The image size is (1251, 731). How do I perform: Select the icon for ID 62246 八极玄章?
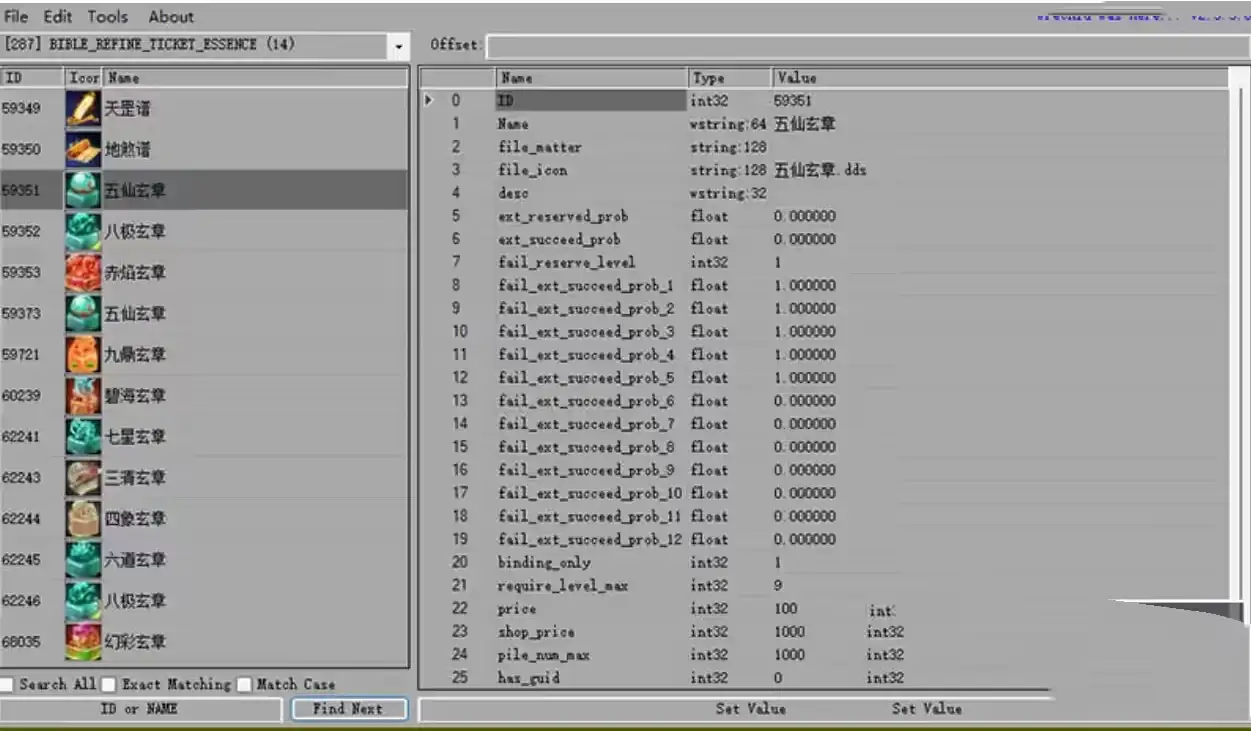tap(83, 600)
